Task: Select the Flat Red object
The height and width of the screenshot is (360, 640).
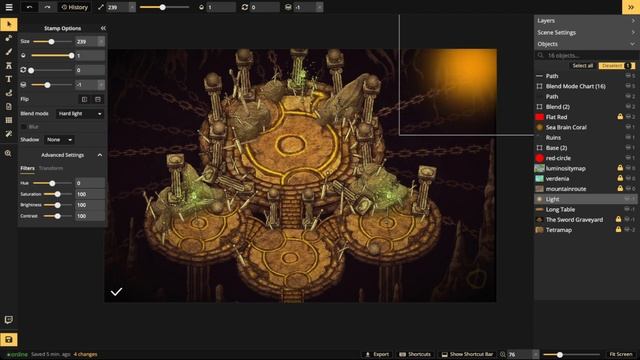Action: click(x=587, y=117)
